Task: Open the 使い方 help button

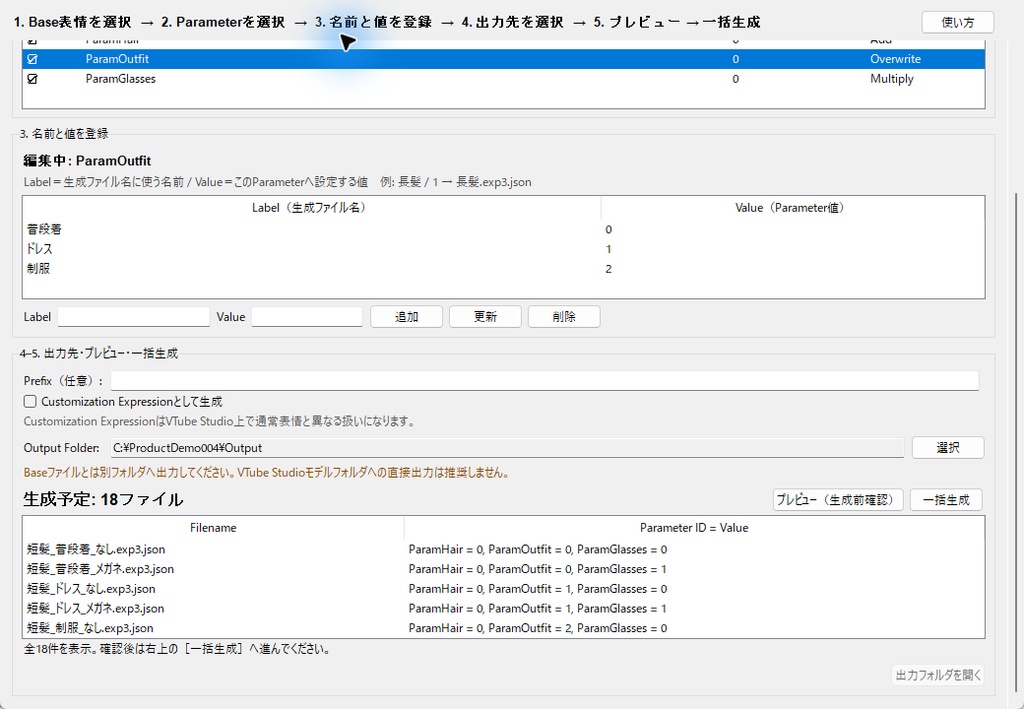Action: click(x=957, y=22)
